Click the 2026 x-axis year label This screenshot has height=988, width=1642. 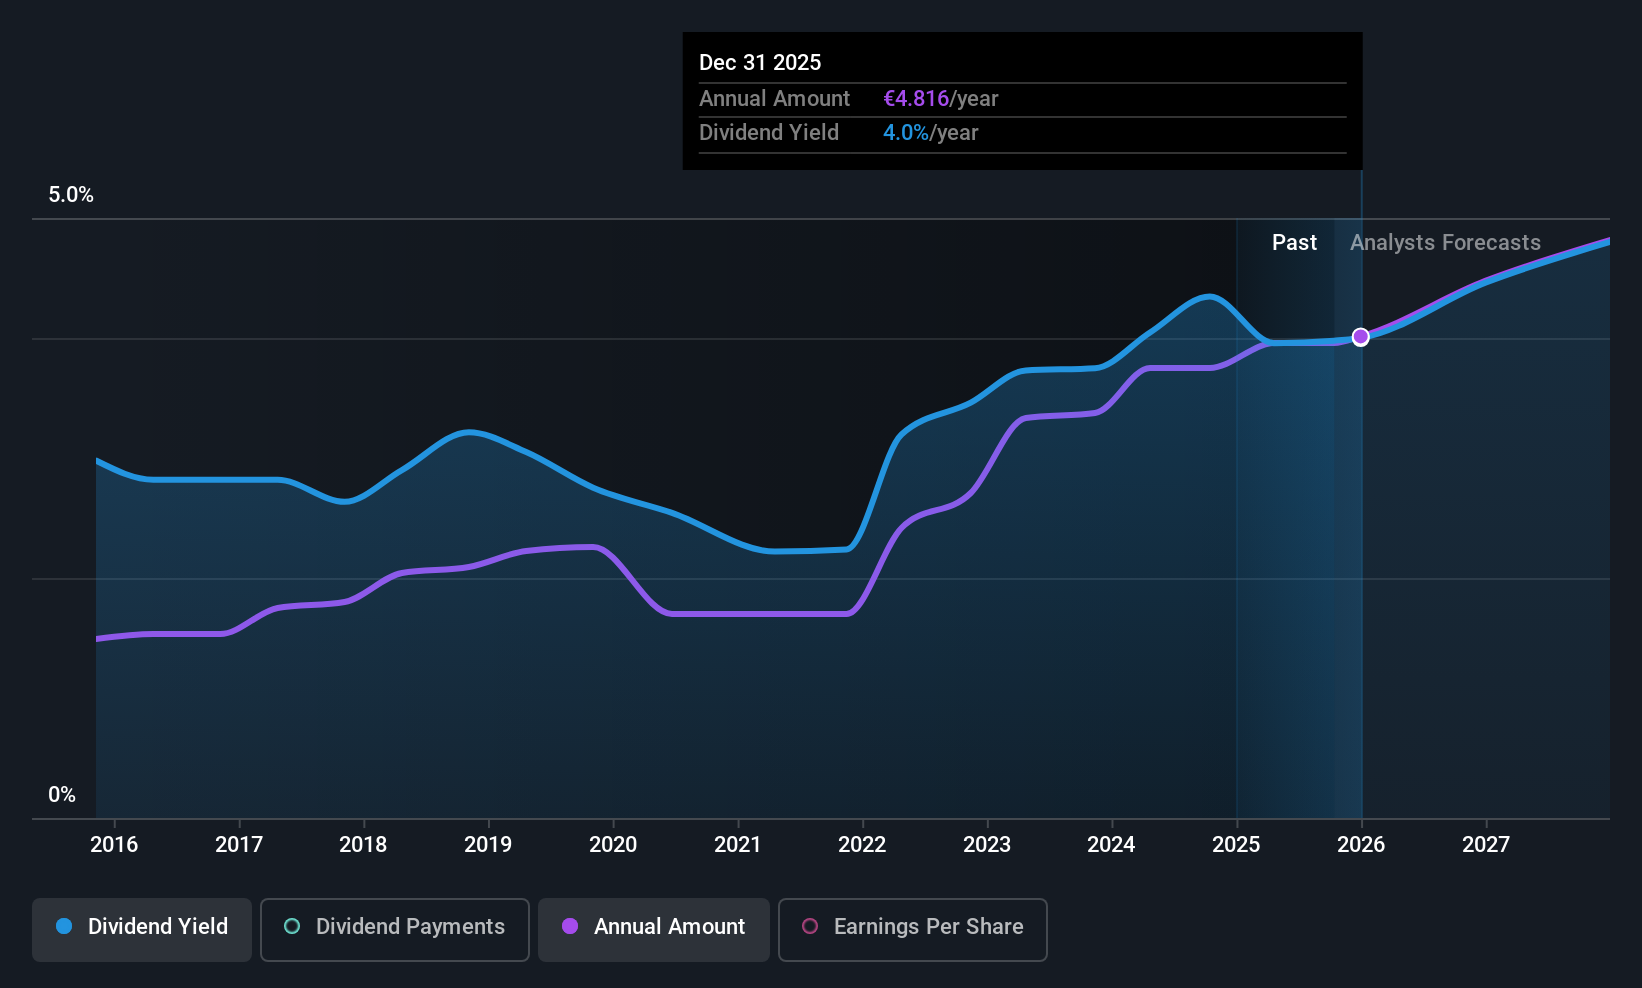(x=1361, y=844)
